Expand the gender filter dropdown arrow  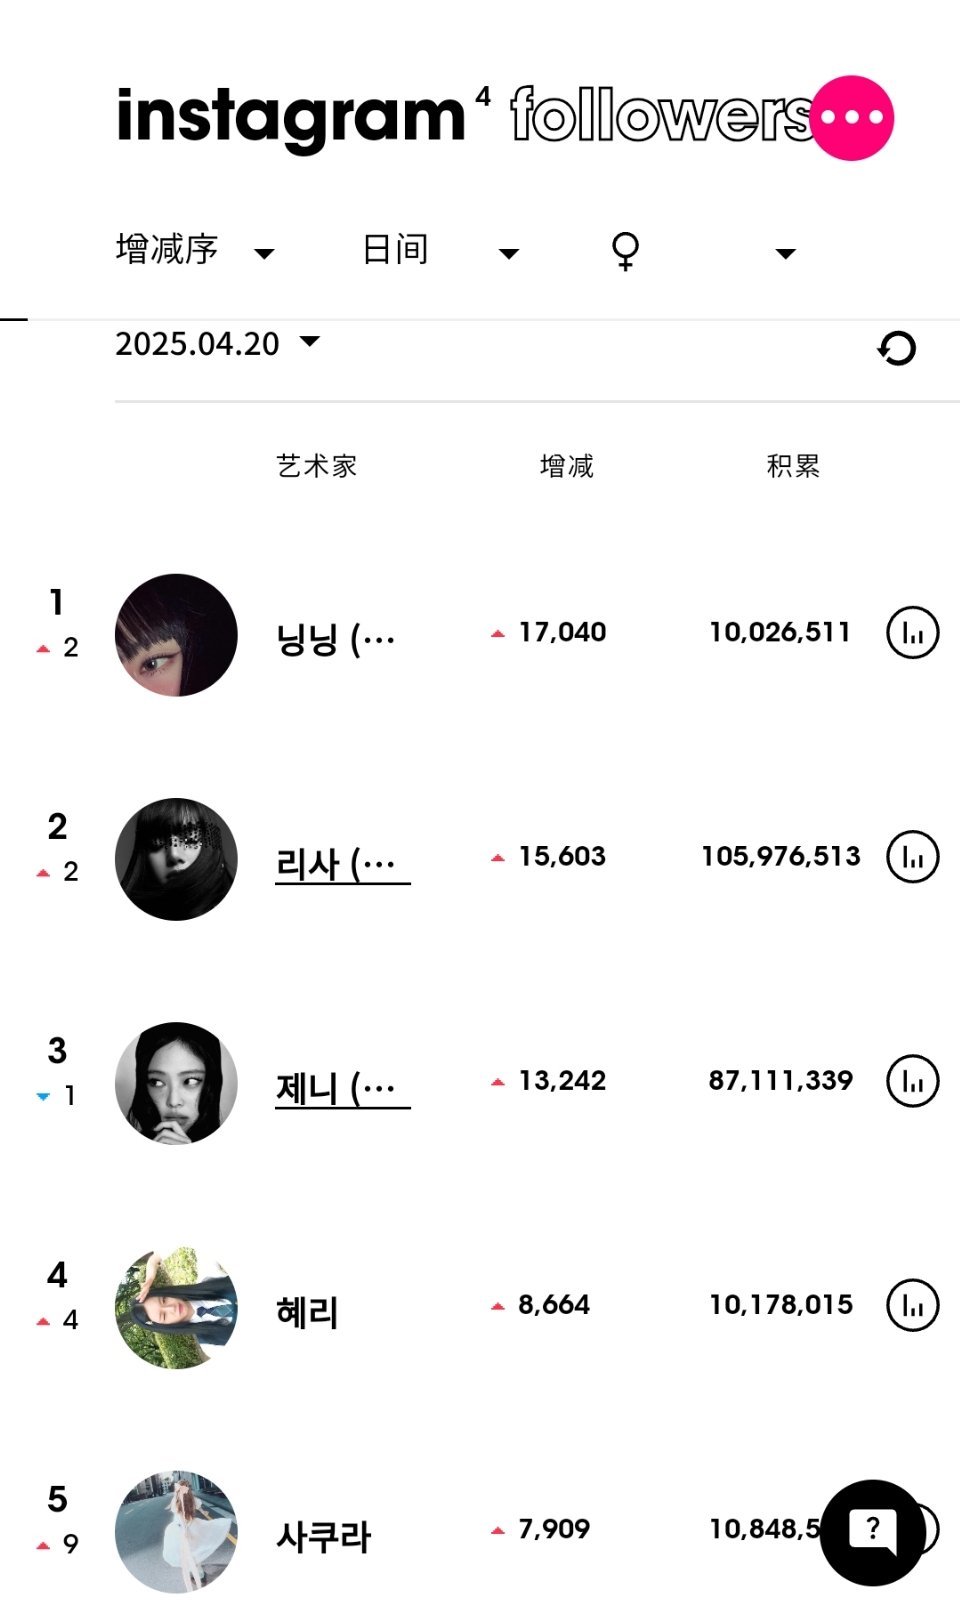pyautogui.click(x=786, y=253)
